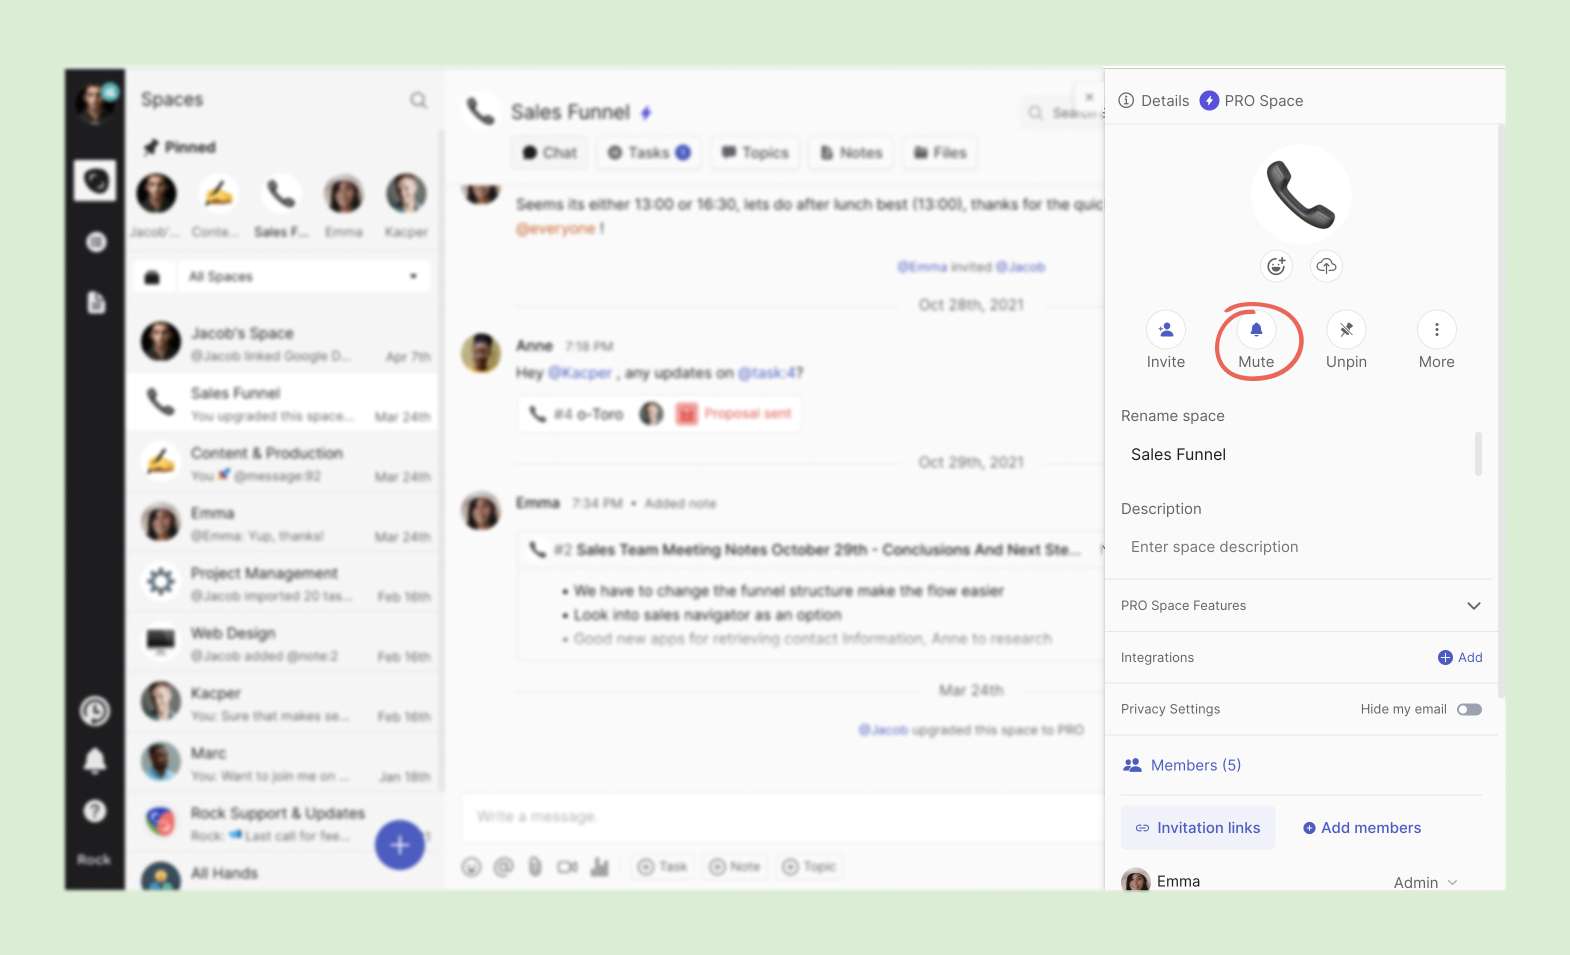
Task: Click the Invite member icon
Action: coord(1165,330)
